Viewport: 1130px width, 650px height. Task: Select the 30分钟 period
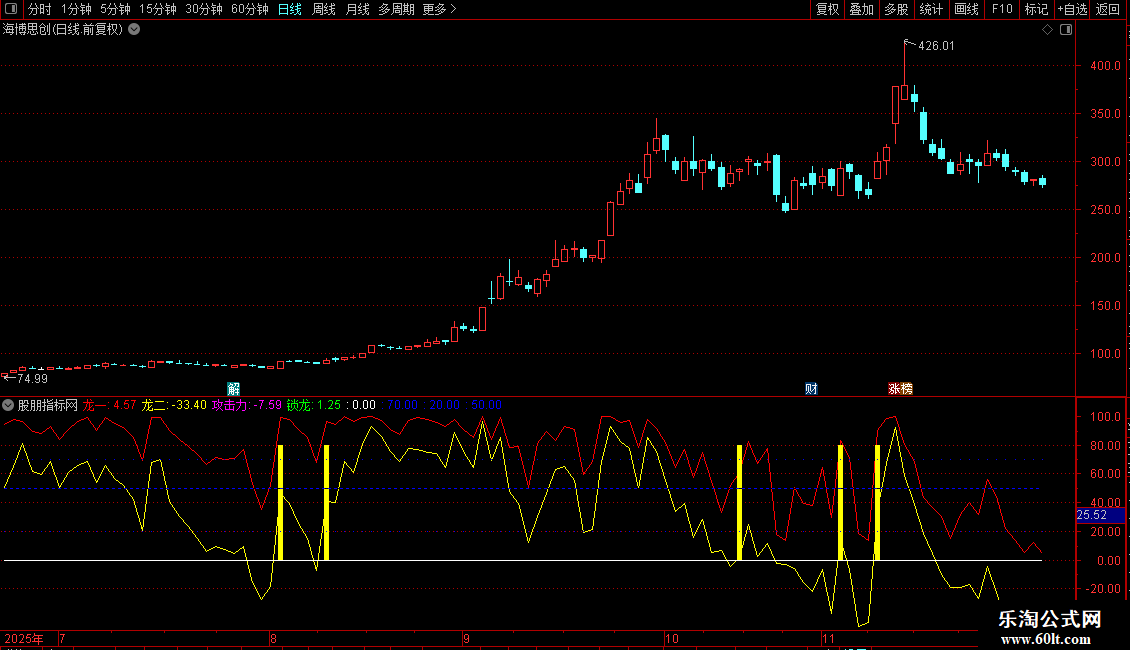click(203, 9)
